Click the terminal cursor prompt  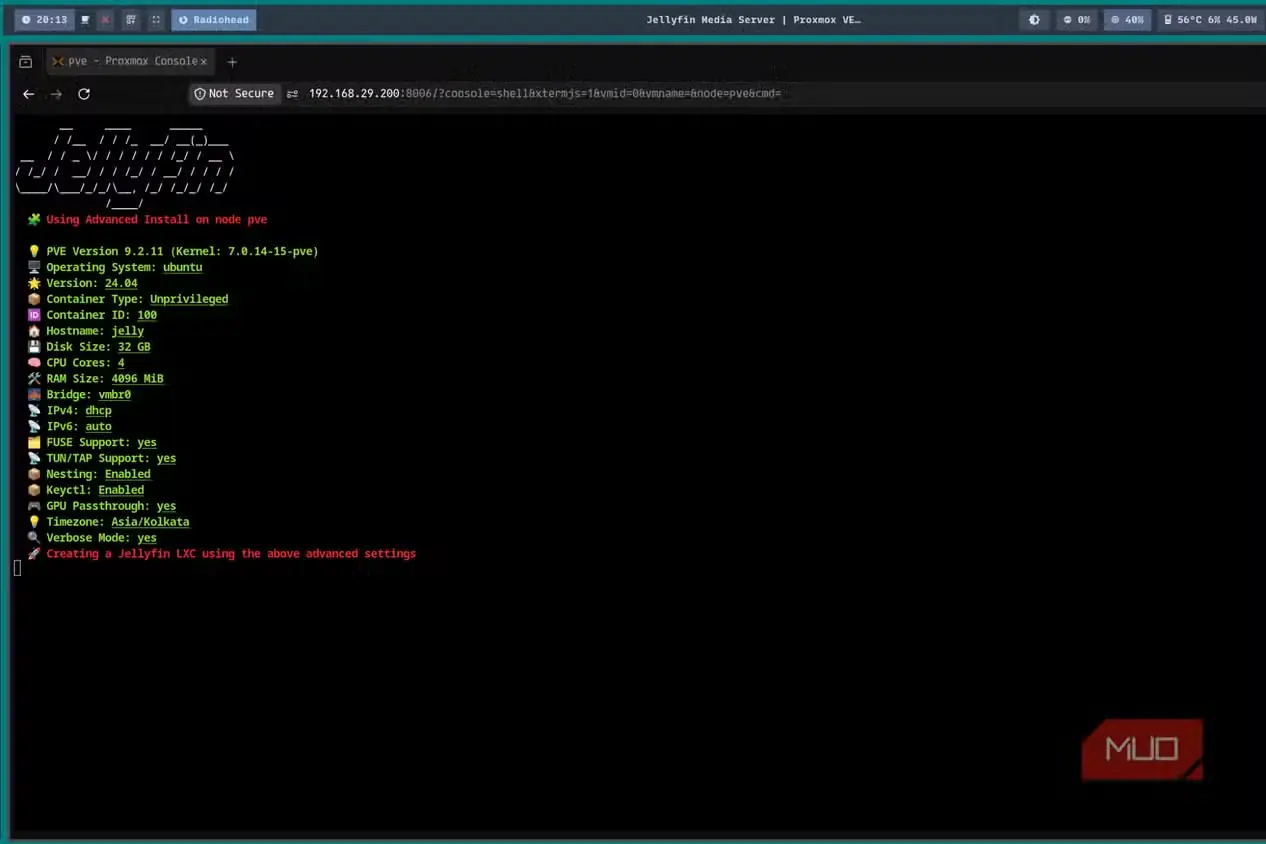pos(17,568)
